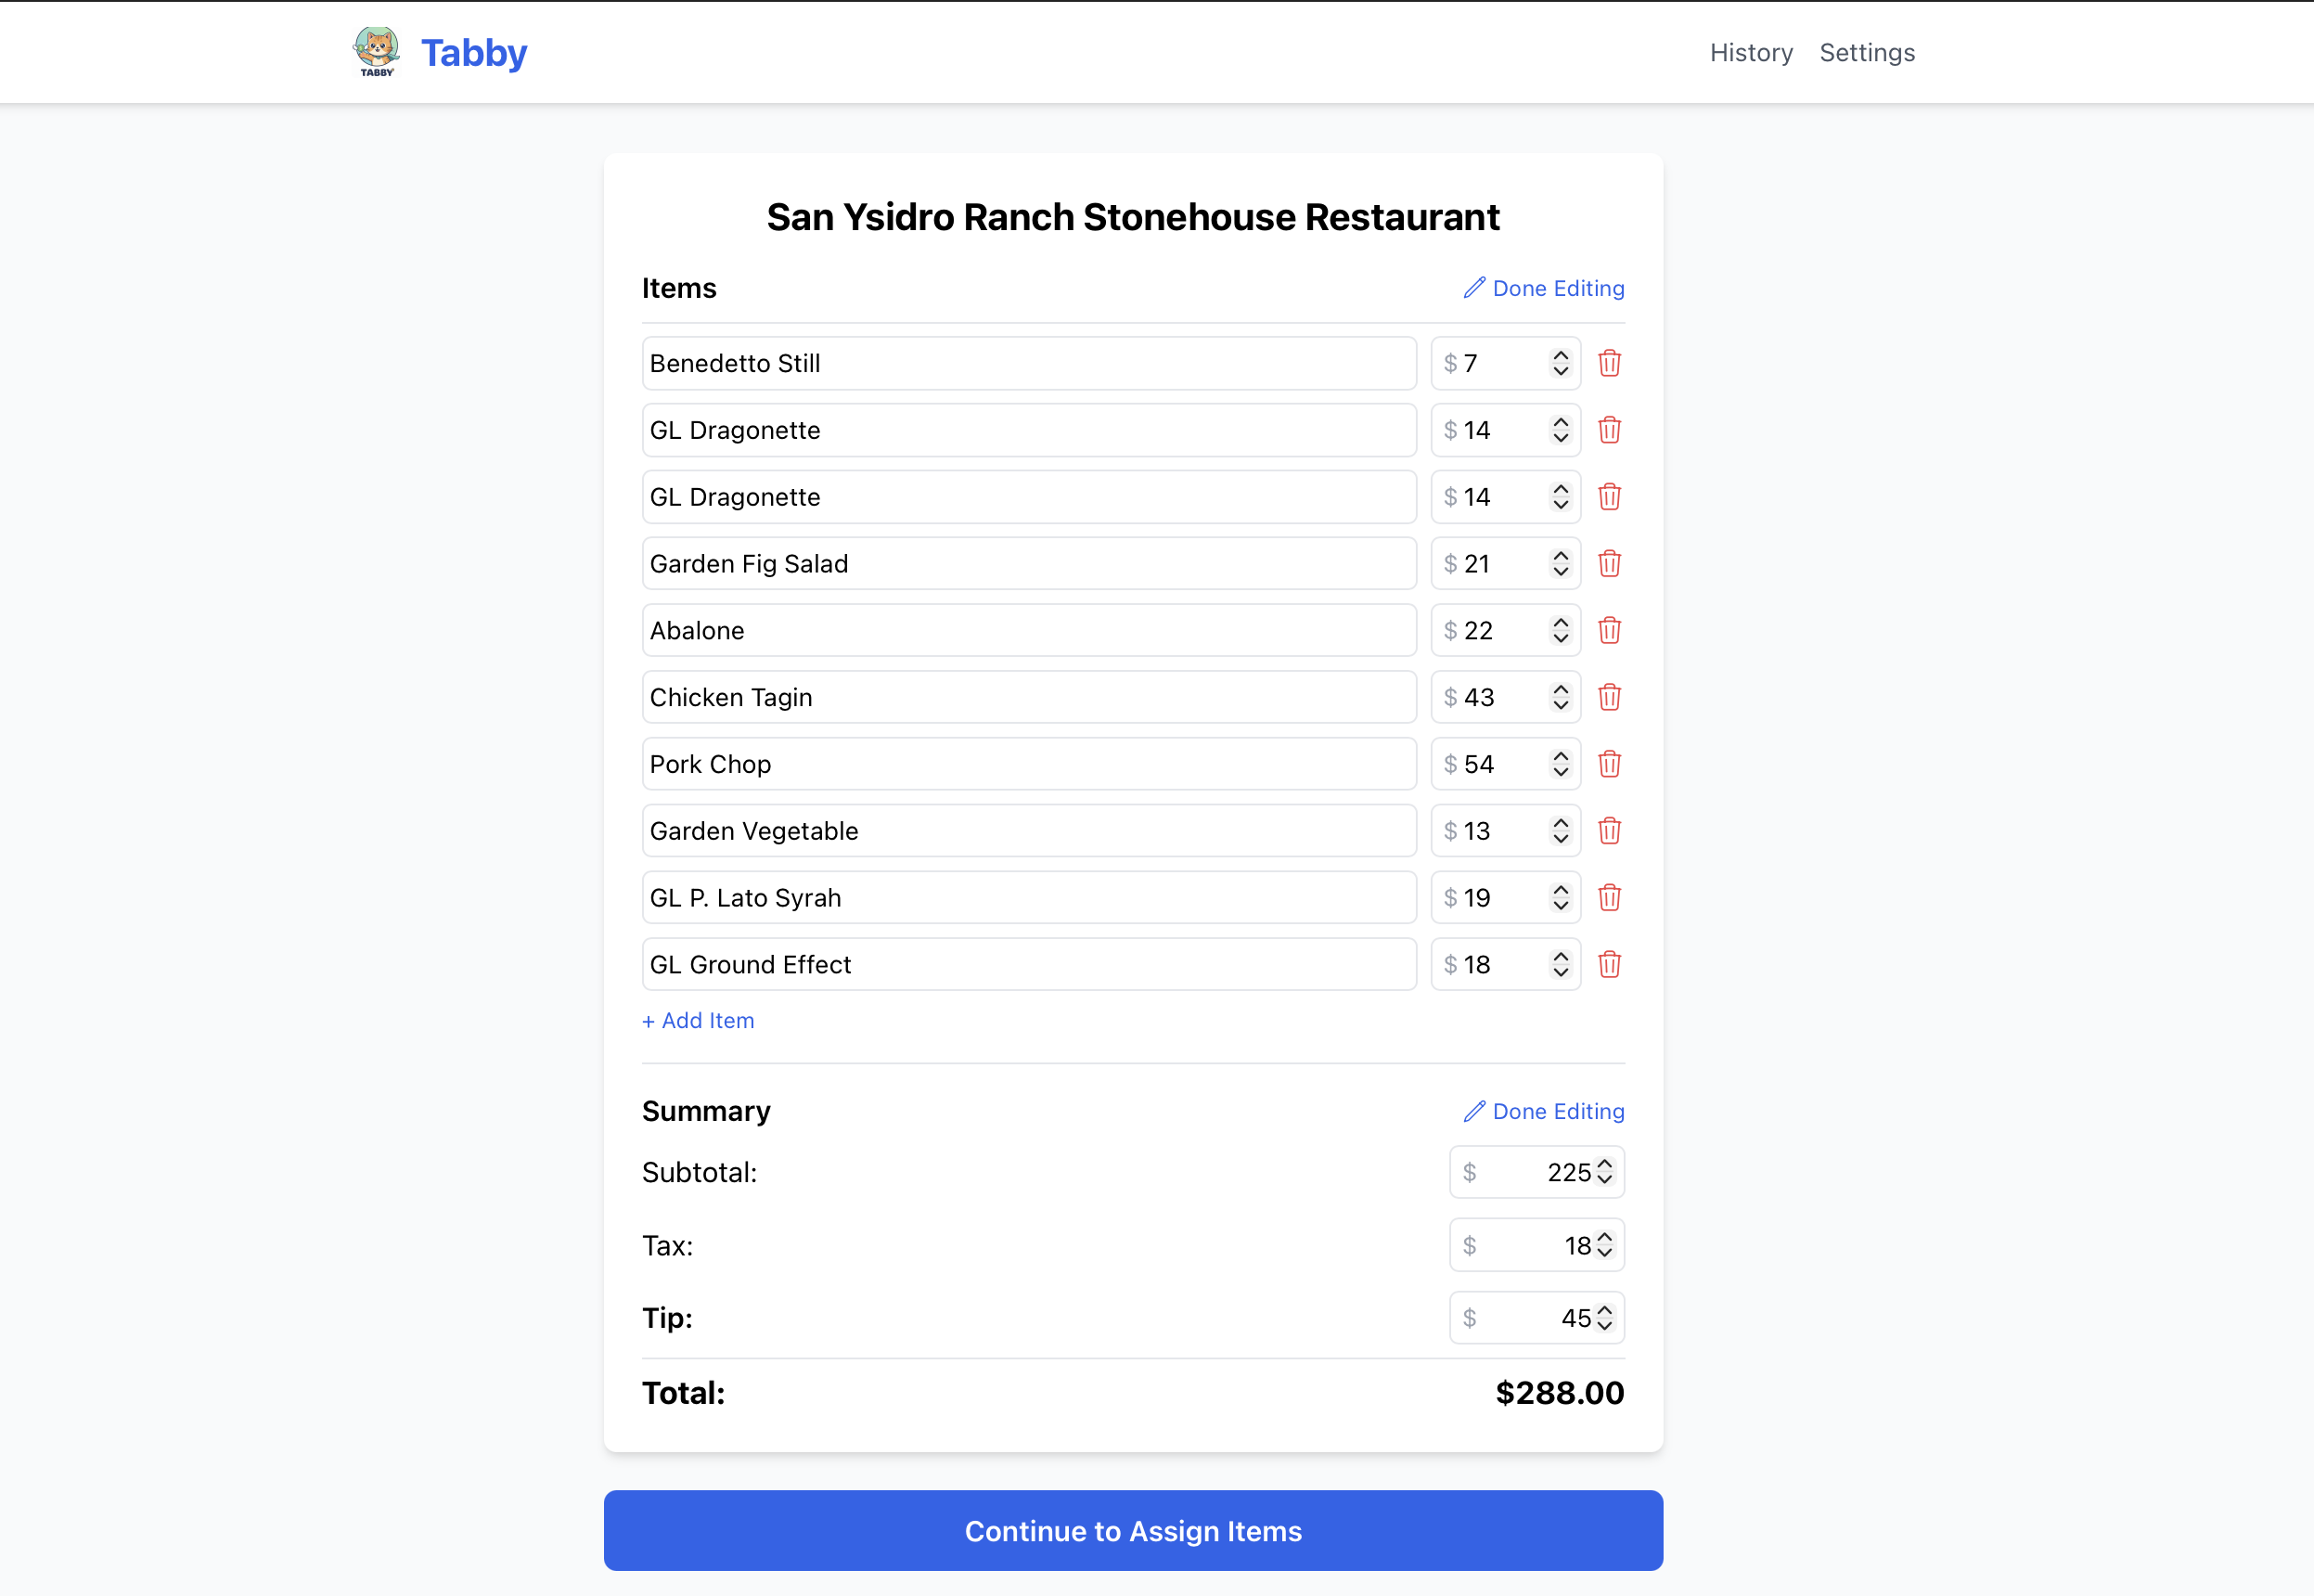Delete the GL P. Lato Syrah item
Screen dimensions: 2314x1596
[1609, 898]
